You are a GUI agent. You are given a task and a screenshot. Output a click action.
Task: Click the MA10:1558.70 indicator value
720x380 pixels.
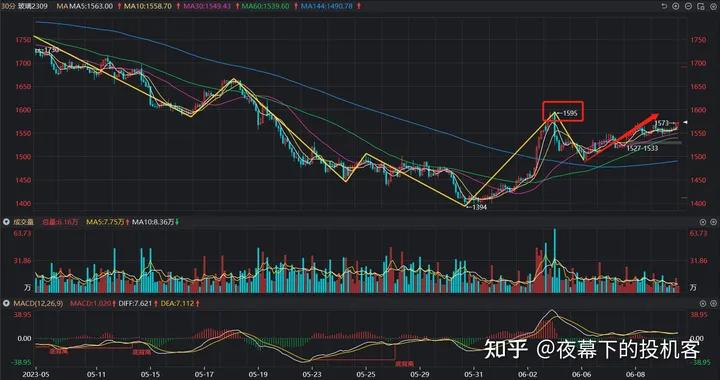tap(148, 6)
